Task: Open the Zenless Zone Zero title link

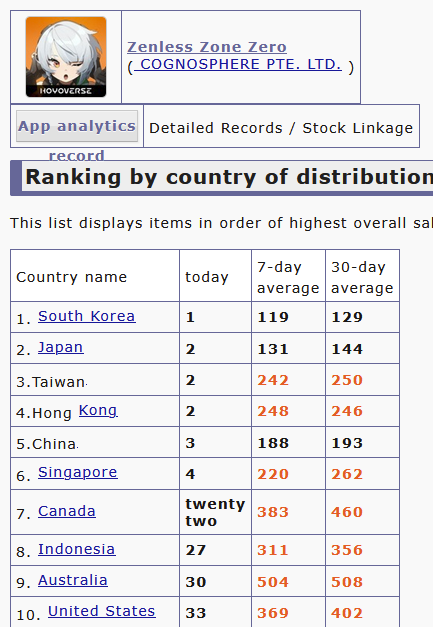Action: pyautogui.click(x=207, y=47)
